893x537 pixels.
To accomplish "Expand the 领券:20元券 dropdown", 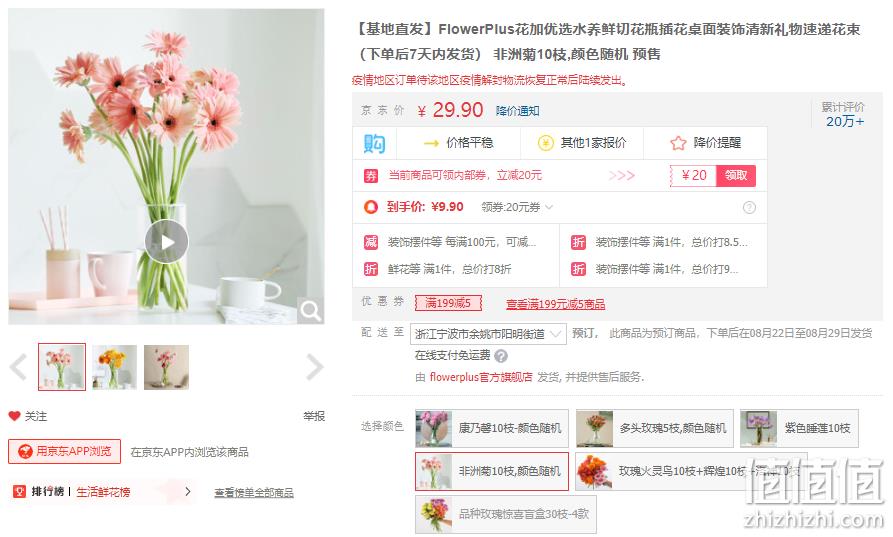I will pyautogui.click(x=517, y=207).
